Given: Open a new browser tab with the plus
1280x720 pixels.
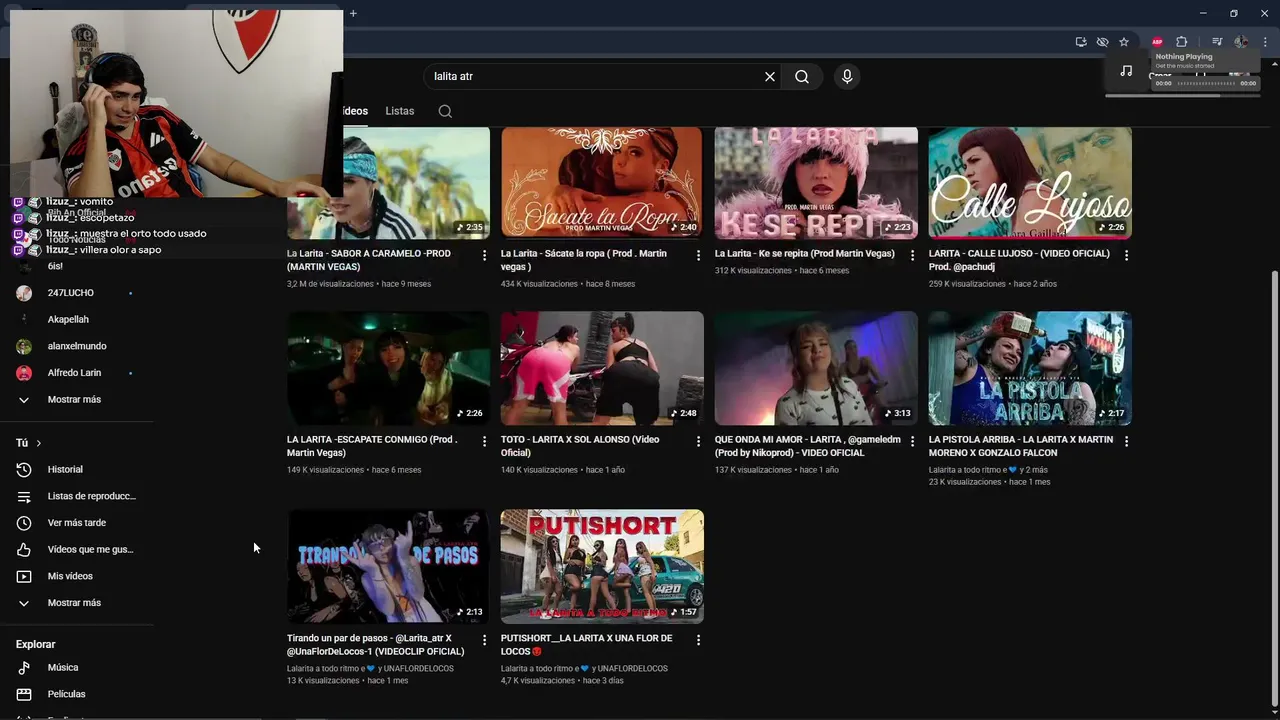Looking at the screenshot, I should tap(353, 13).
